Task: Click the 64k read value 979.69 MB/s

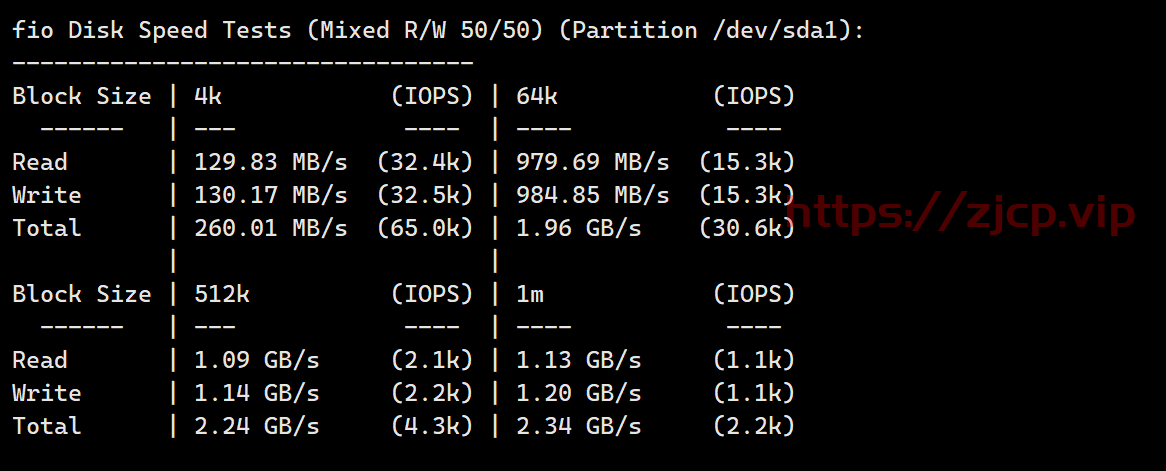Action: [593, 162]
